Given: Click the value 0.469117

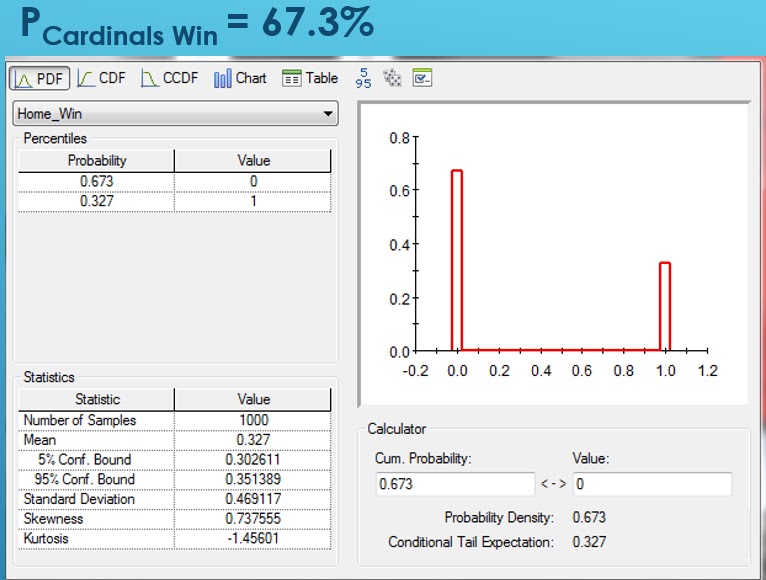Looking at the screenshot, I should click(253, 499).
